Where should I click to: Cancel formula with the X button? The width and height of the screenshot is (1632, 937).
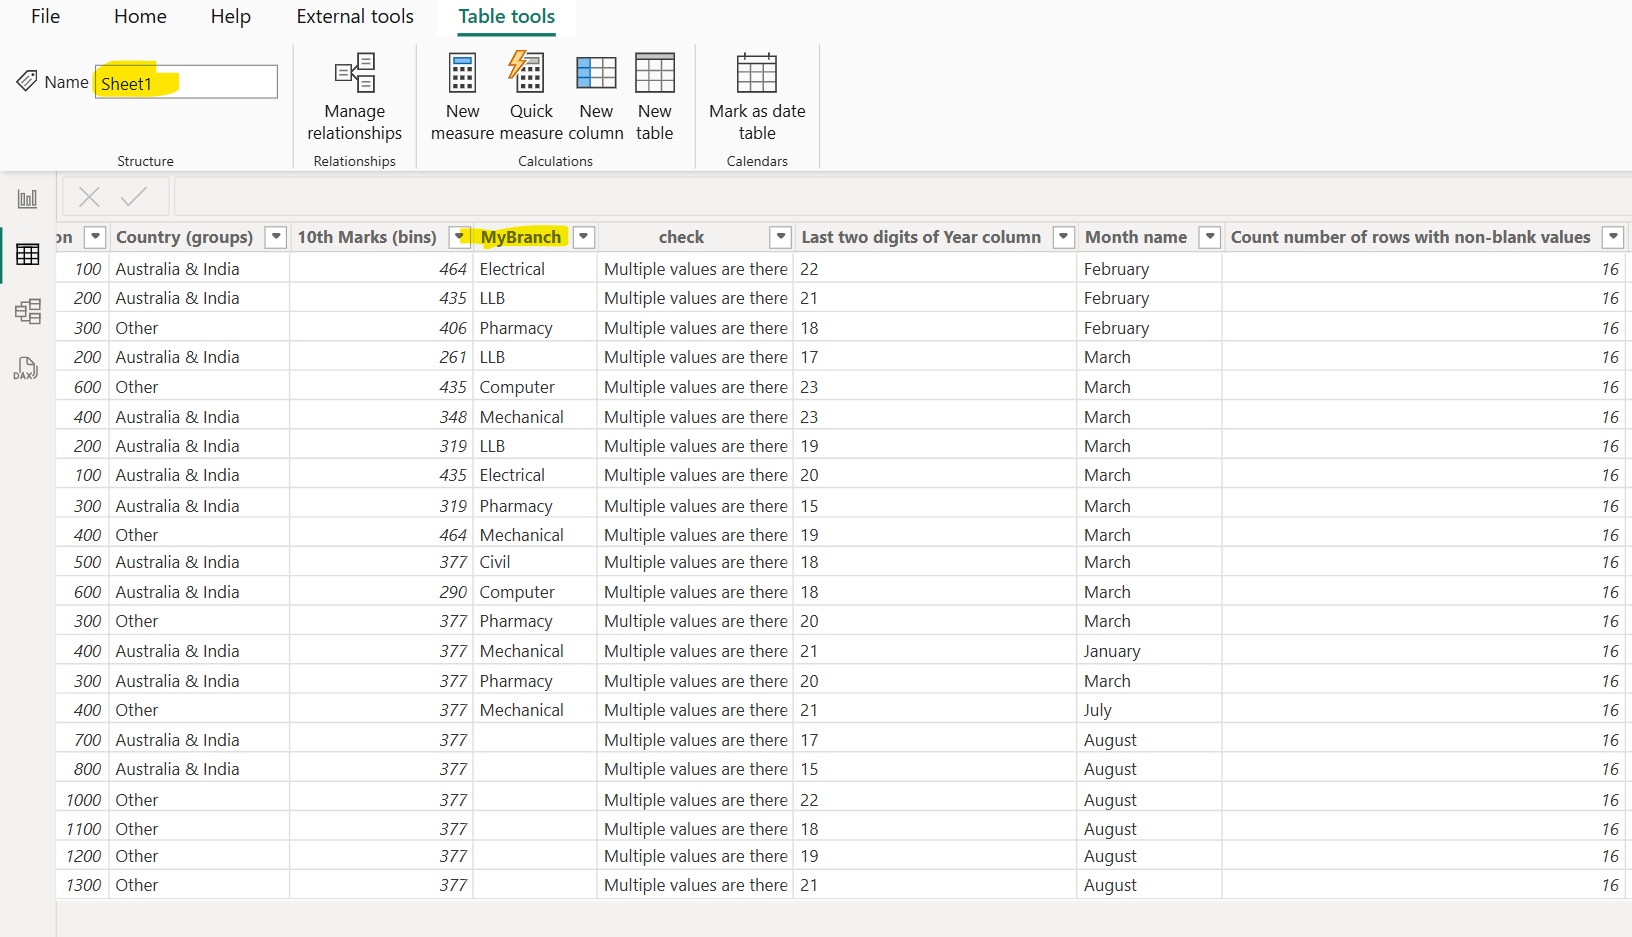pyautogui.click(x=89, y=197)
